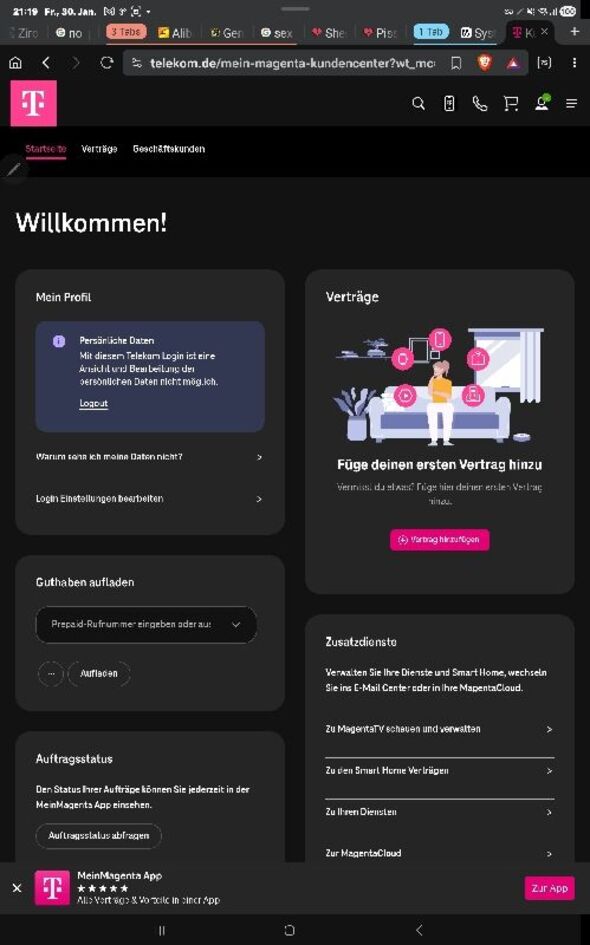
Task: Open 'Login Einstellungen bearbeiten' chevron row
Action: (149, 498)
